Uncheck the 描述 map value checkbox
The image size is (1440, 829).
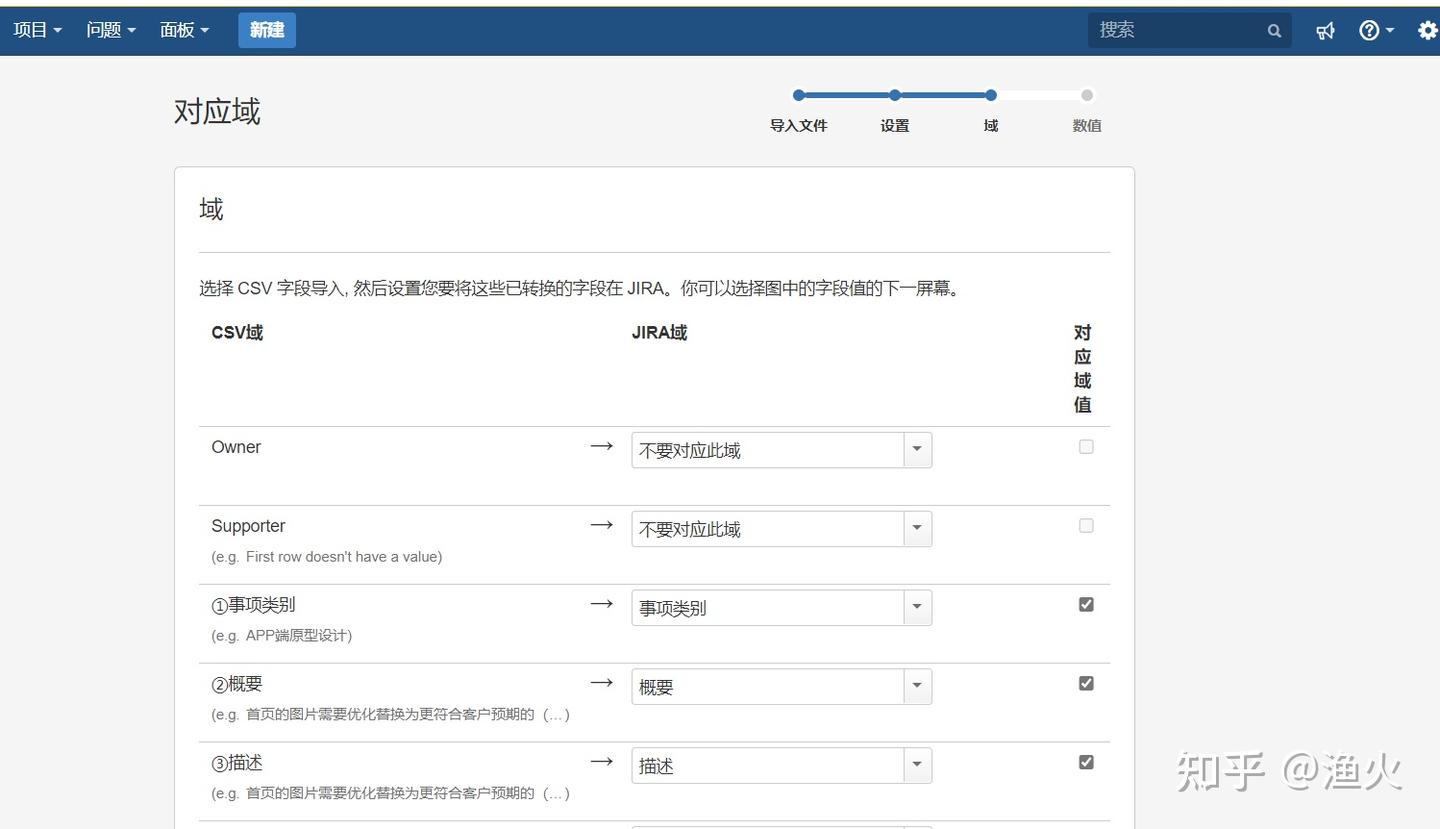pyautogui.click(x=1086, y=763)
